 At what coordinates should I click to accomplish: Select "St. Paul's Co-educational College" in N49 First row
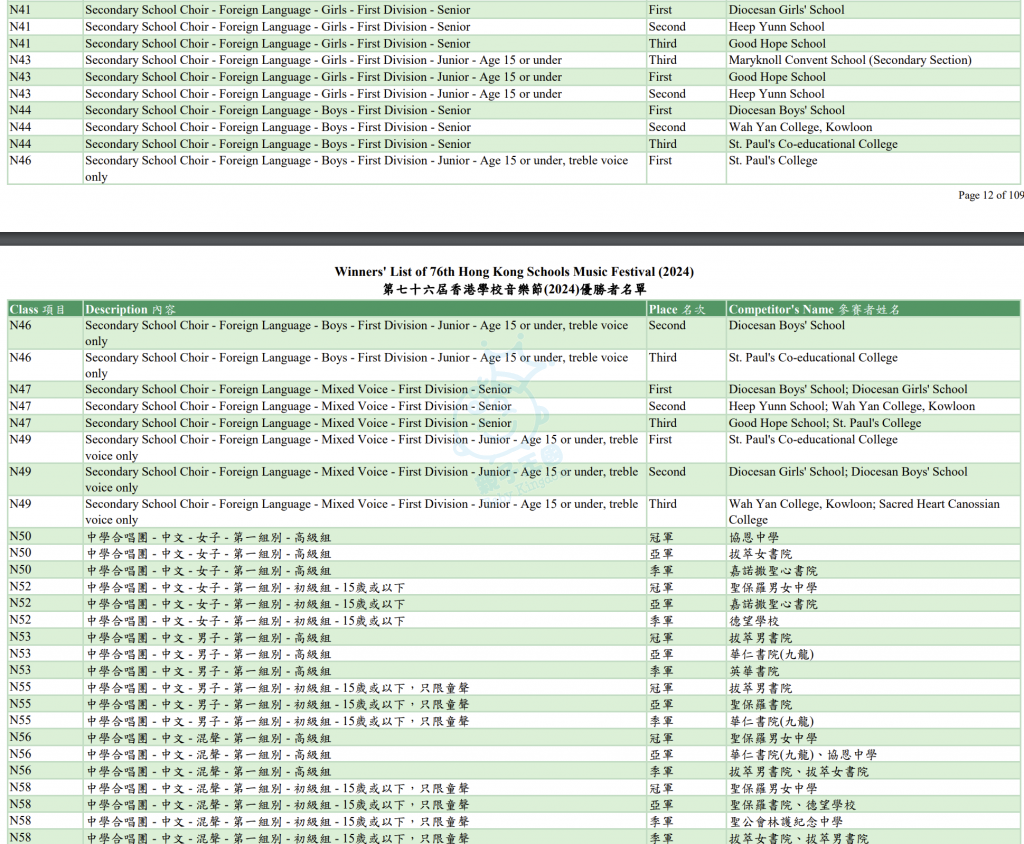pyautogui.click(x=813, y=440)
